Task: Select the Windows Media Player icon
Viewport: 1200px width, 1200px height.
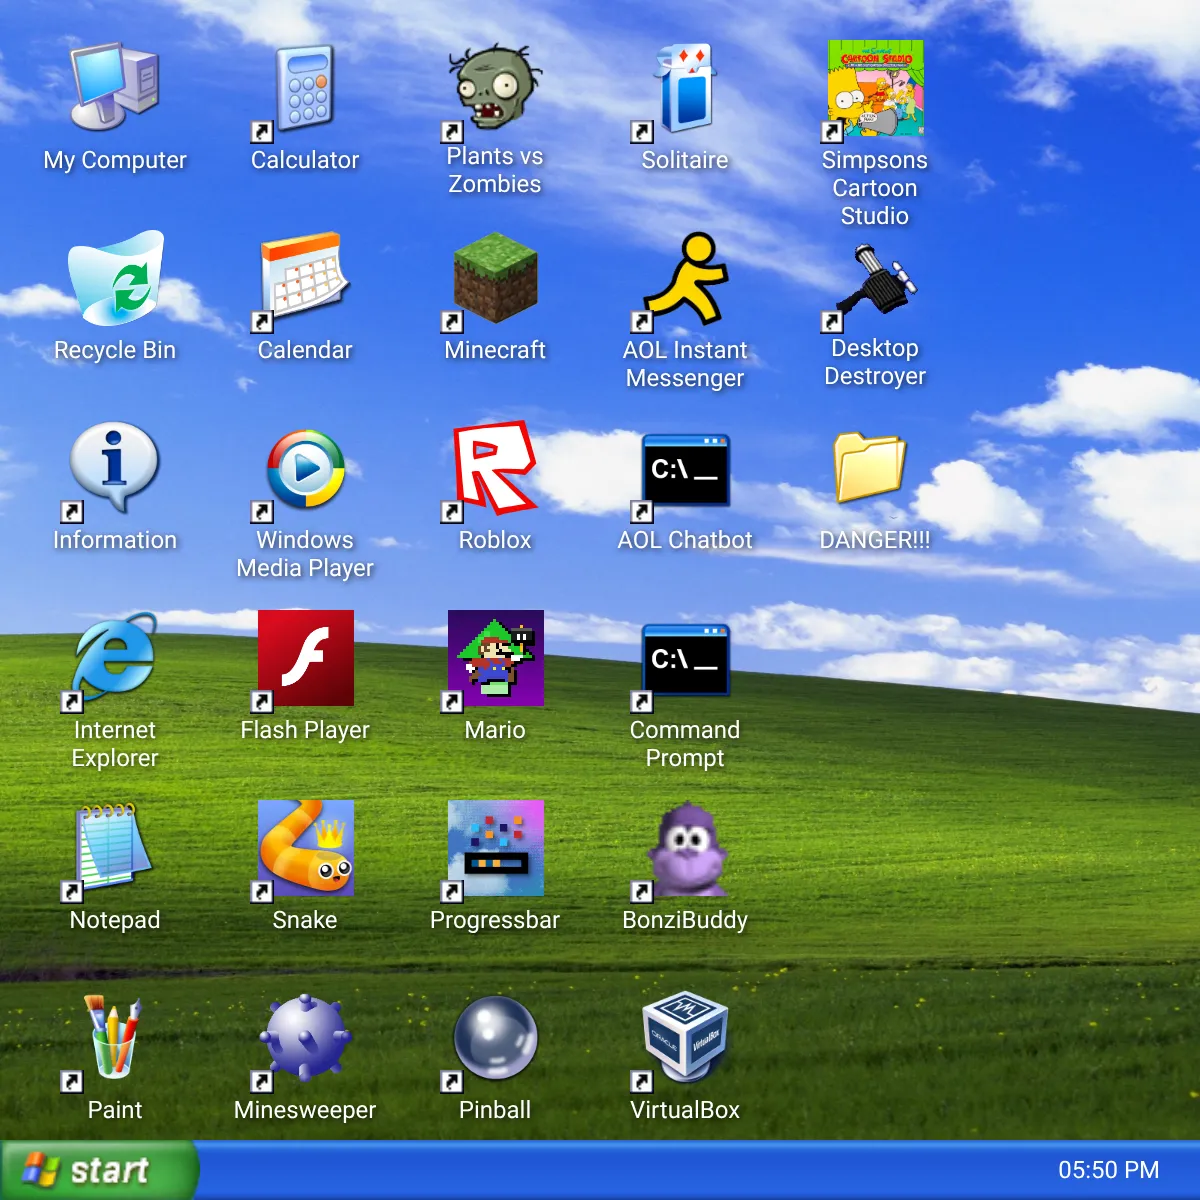Action: coord(305,470)
